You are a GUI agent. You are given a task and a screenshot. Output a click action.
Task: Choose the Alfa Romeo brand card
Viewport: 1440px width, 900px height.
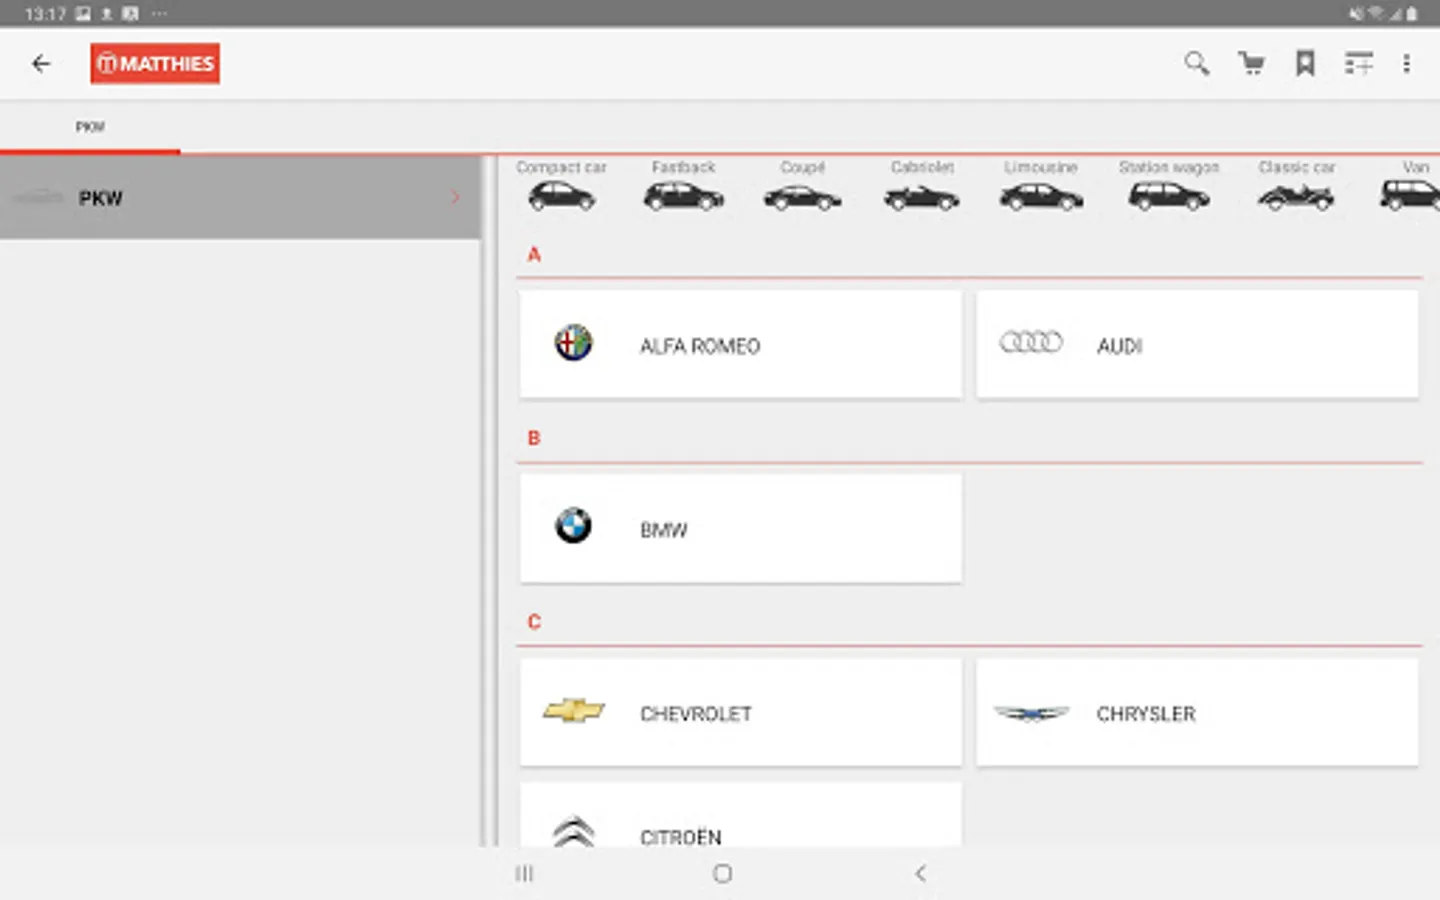pos(741,345)
